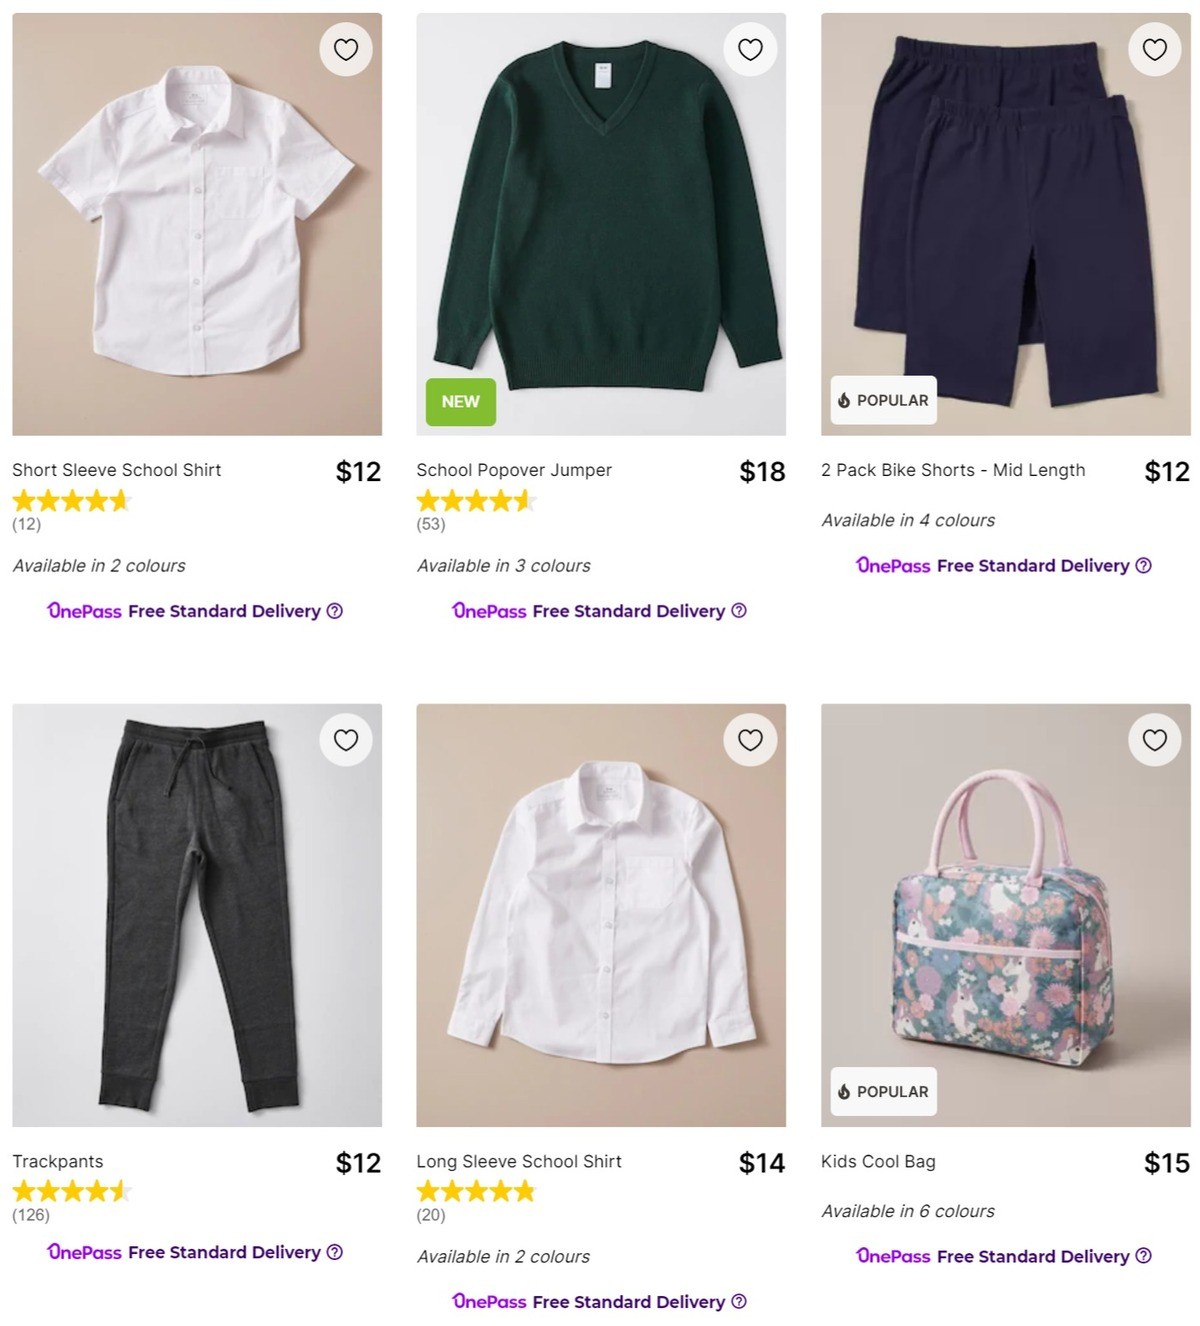Click the NEW badge on School Popover Jumper
The width and height of the screenshot is (1200, 1326).
pyautogui.click(x=460, y=402)
